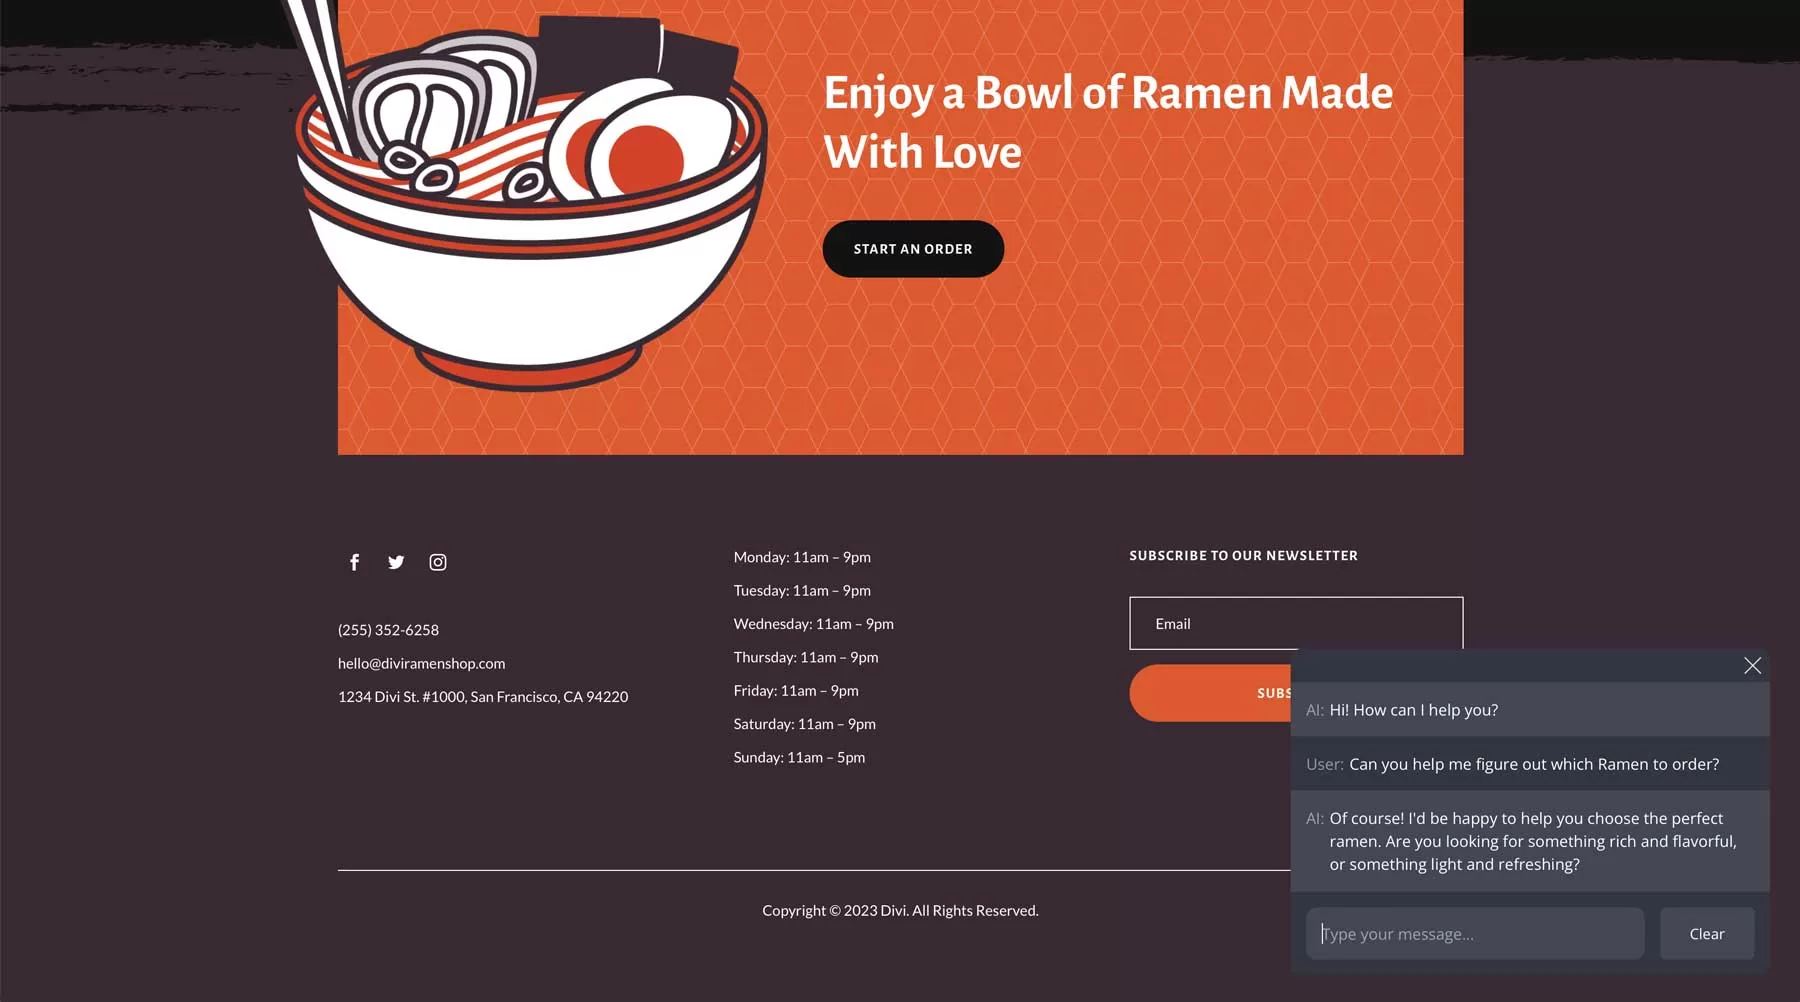This screenshot has height=1002, width=1800.
Task: Select the AI greeting 'How can I help you?'
Action: click(1412, 710)
